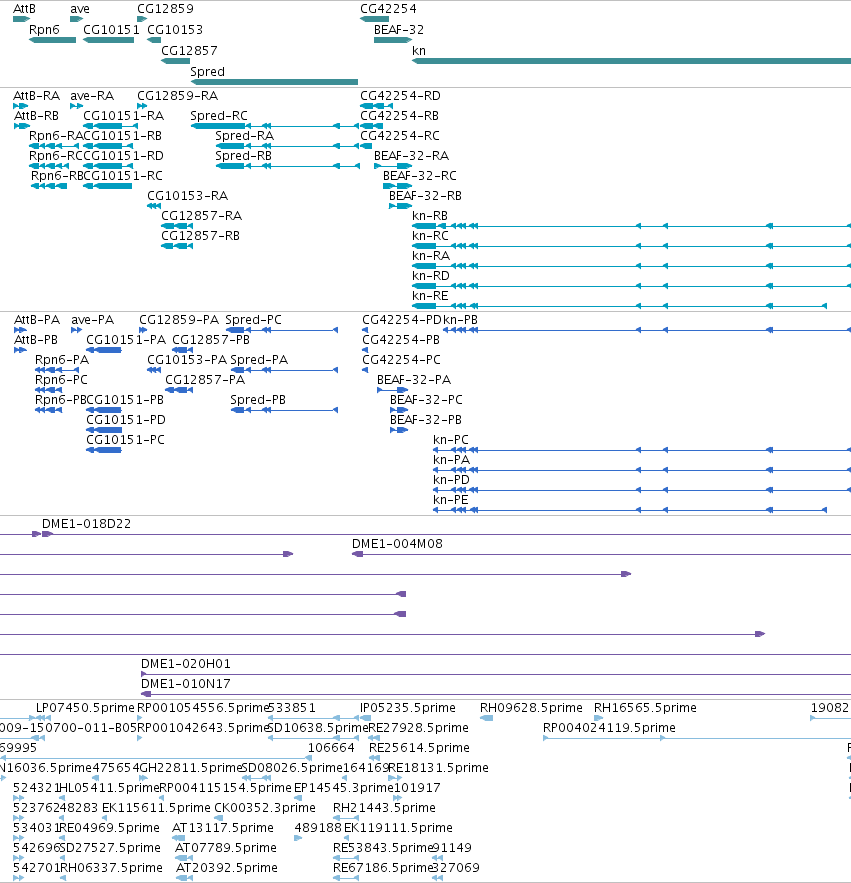Select protein CG10151-PC

(x=104, y=450)
